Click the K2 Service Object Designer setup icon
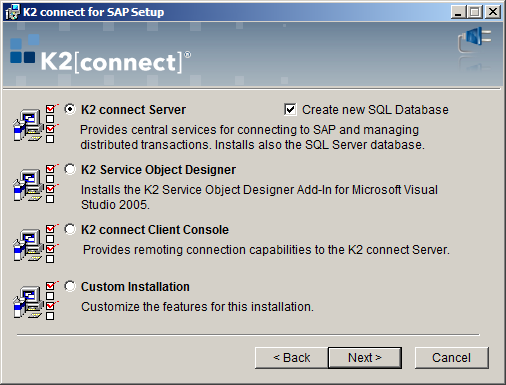 tap(35, 184)
